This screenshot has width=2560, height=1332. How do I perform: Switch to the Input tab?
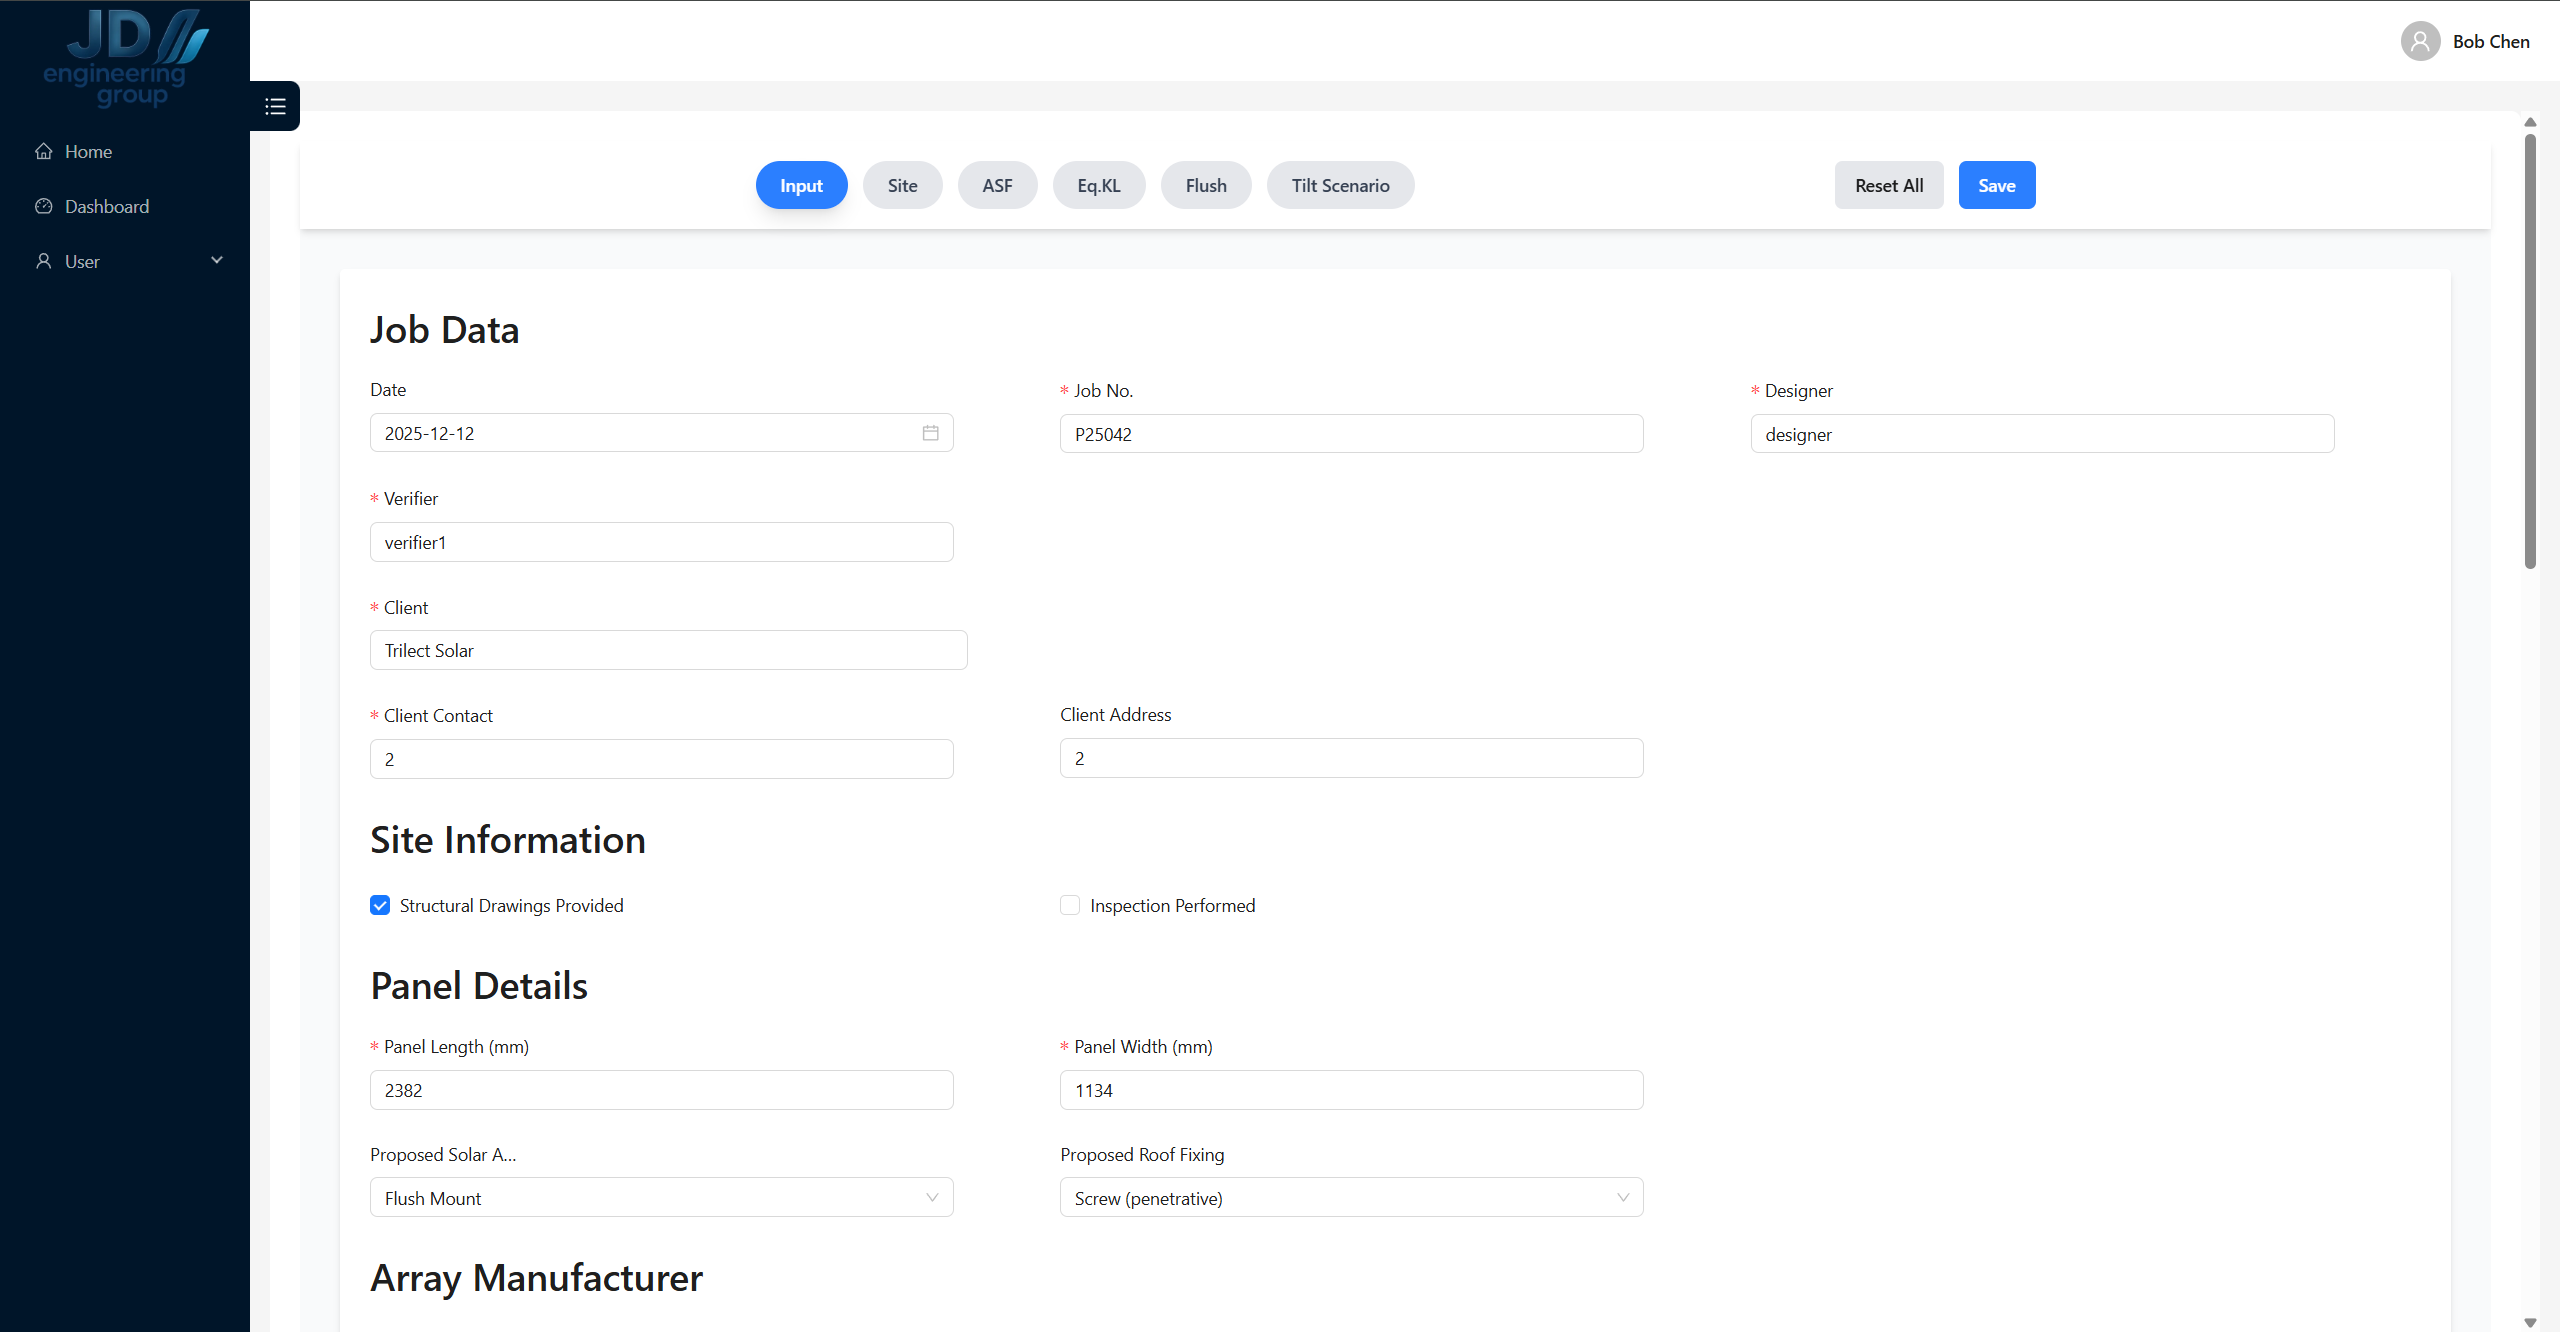click(802, 185)
